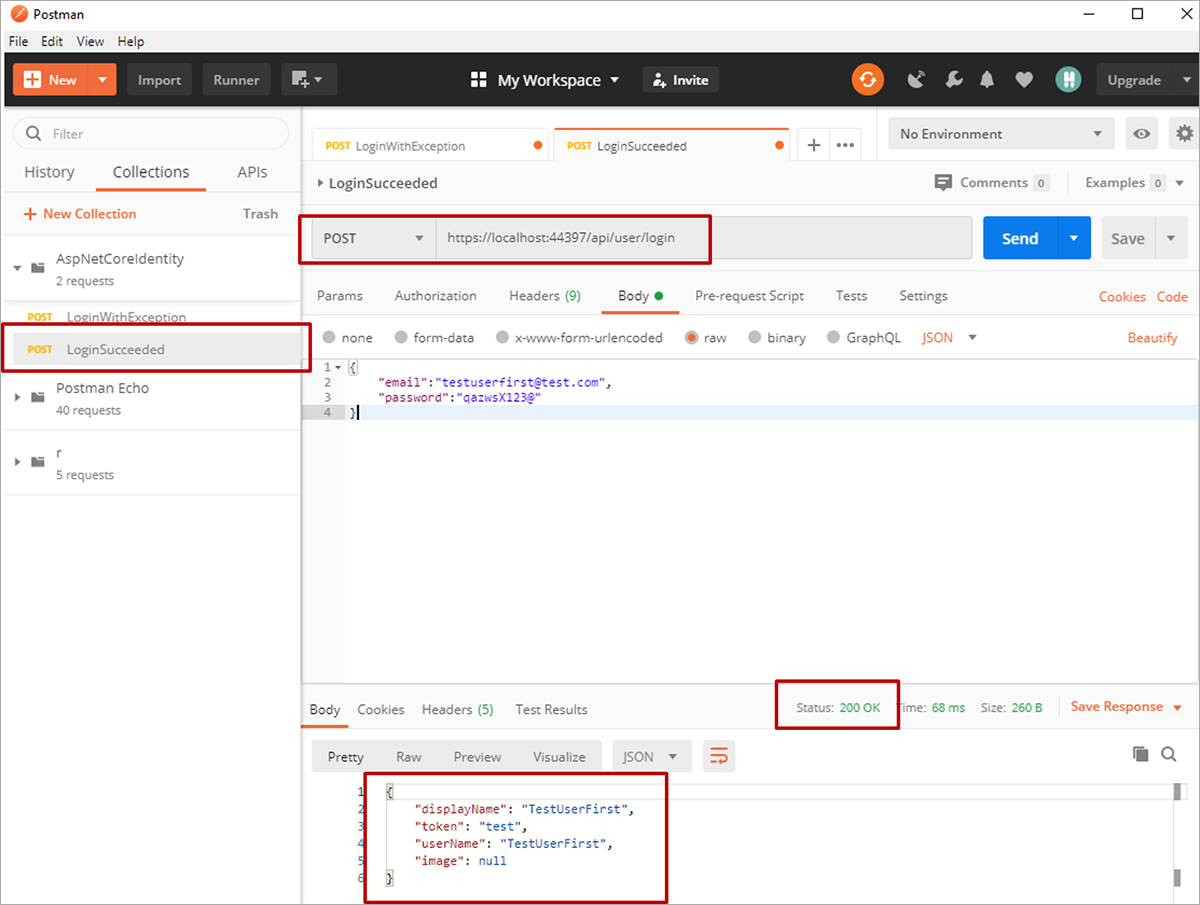Click the heart icon in header
Screen dimensions: 1200x905
tap(1024, 80)
